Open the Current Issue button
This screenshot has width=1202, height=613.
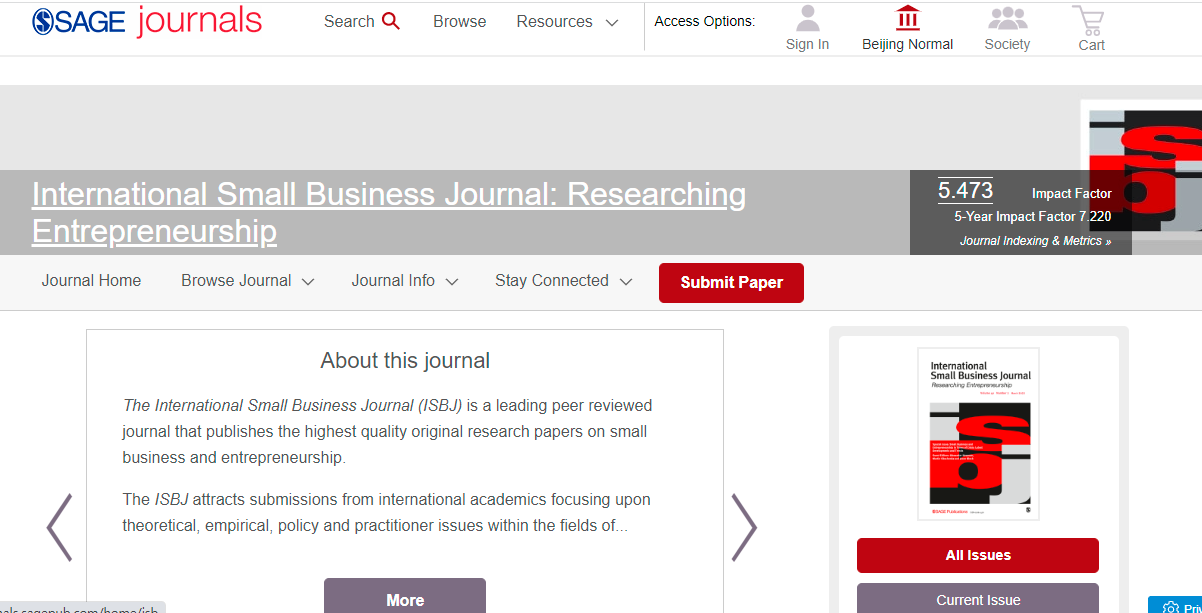(977, 599)
